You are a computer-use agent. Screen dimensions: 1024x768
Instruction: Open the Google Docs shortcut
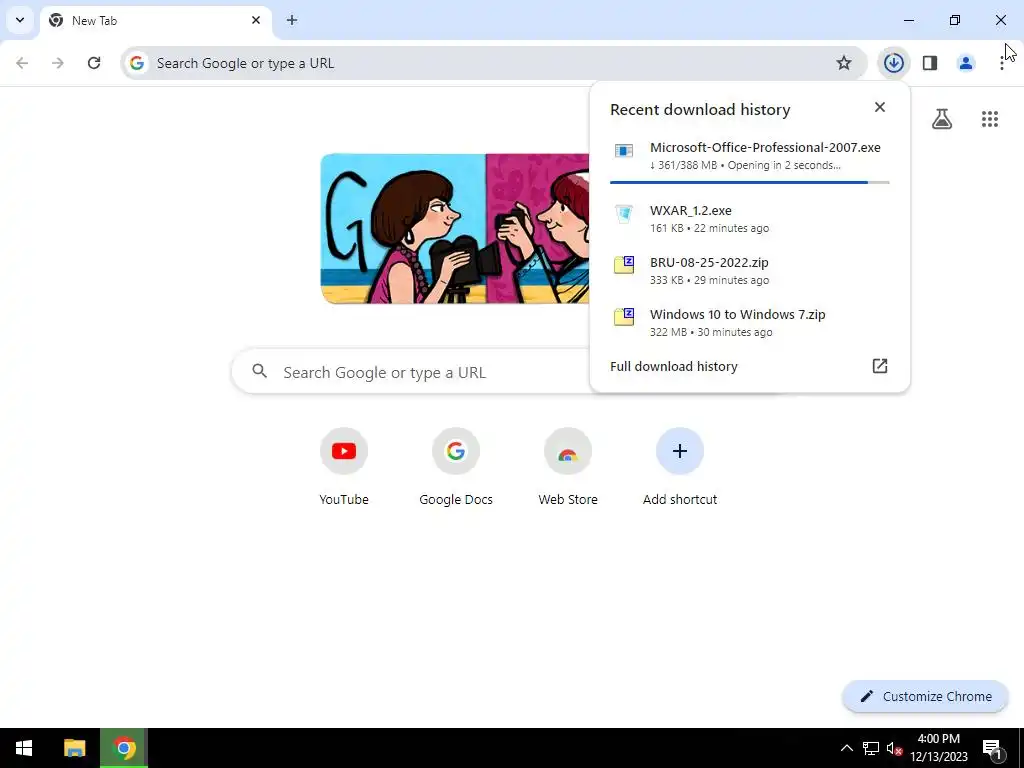click(456, 468)
